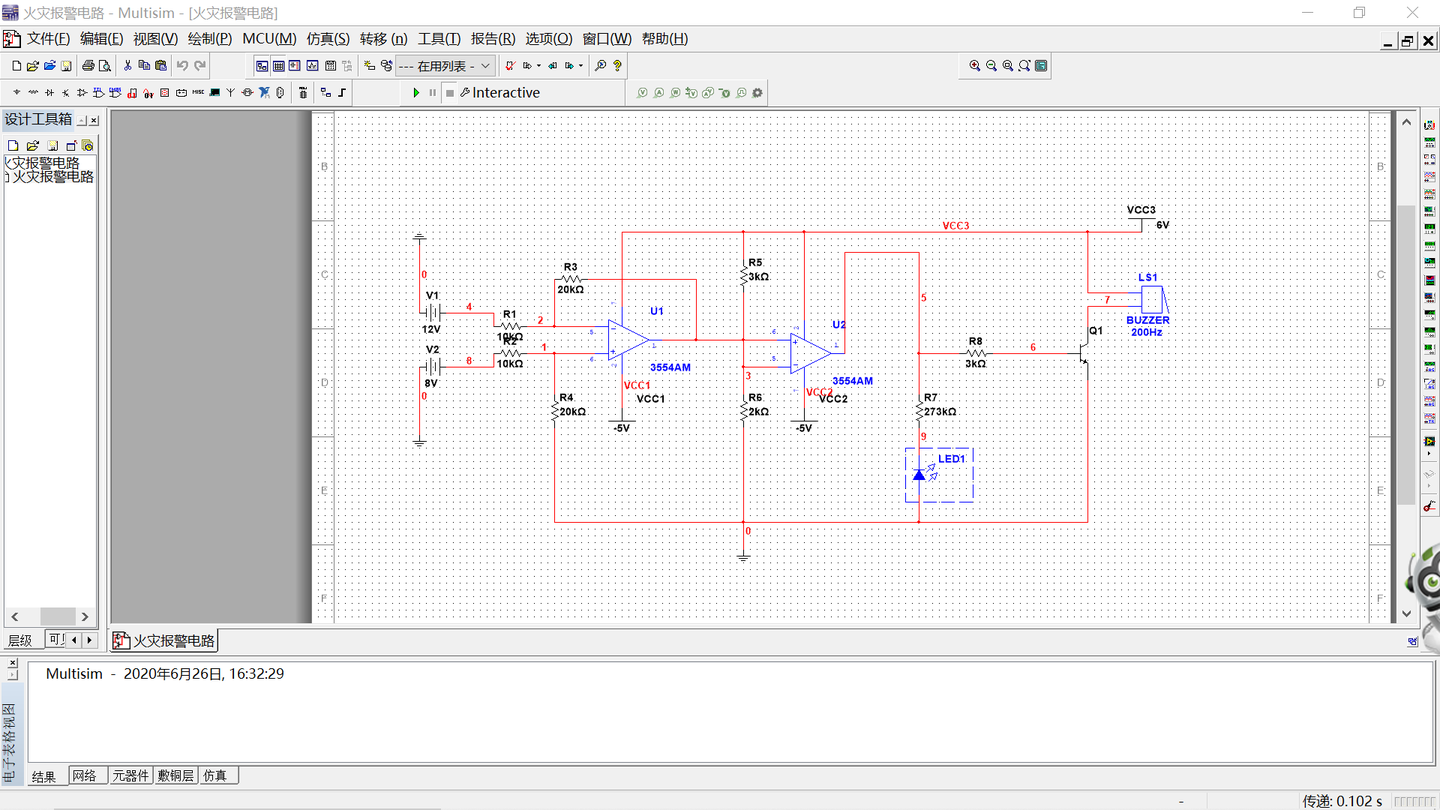1440x810 pixels.
Task: Open the 窗口(W) menu
Action: 607,39
